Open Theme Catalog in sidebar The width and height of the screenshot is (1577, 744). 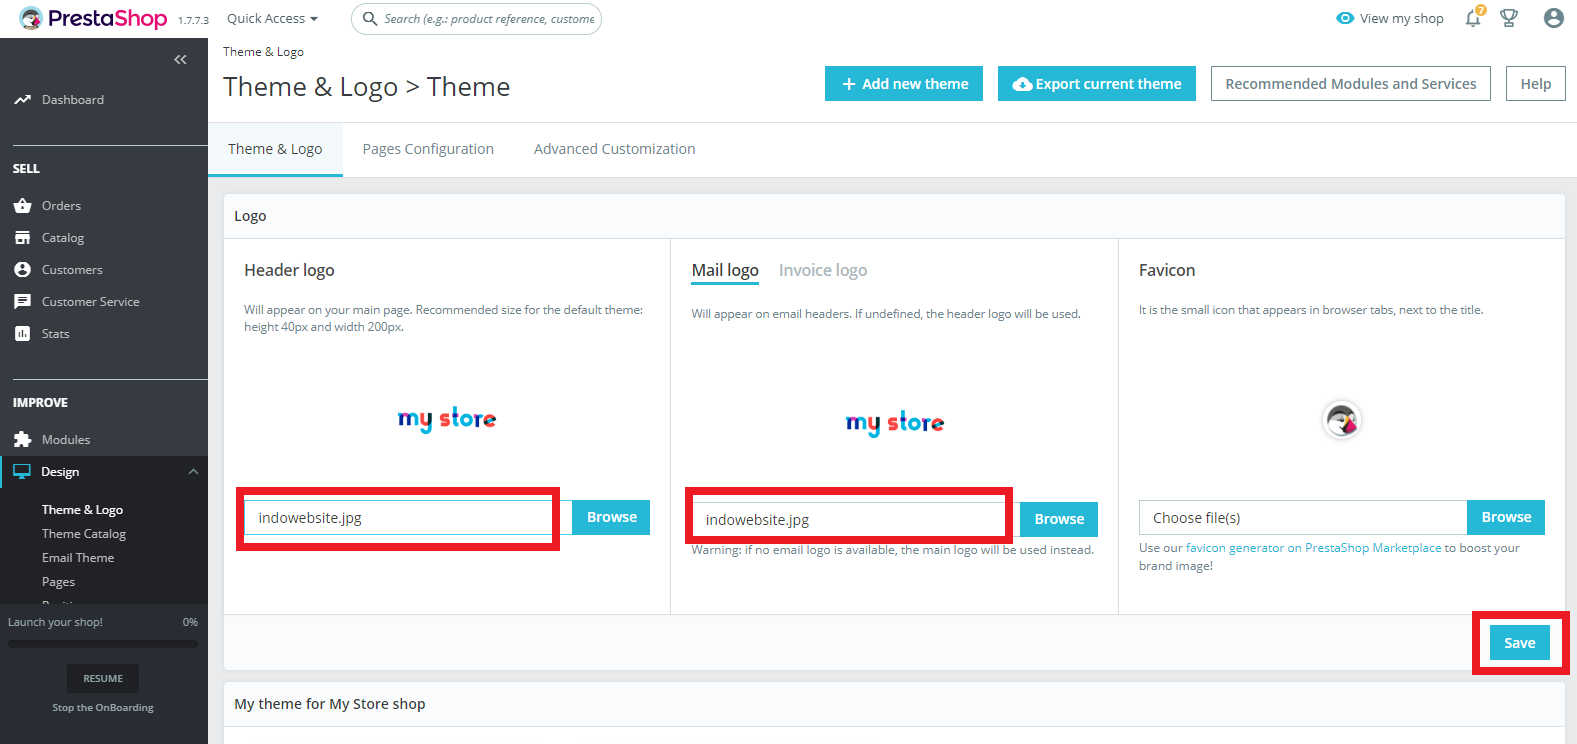pyautogui.click(x=84, y=534)
